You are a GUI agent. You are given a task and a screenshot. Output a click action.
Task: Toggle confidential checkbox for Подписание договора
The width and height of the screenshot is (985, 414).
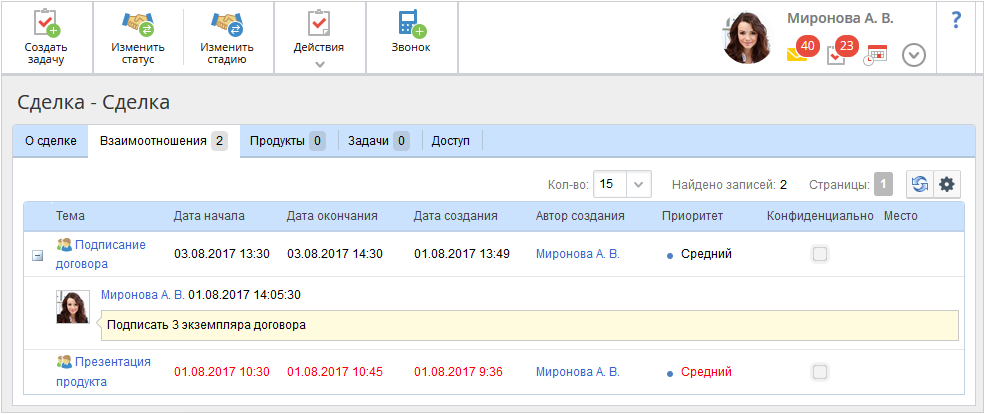(820, 254)
